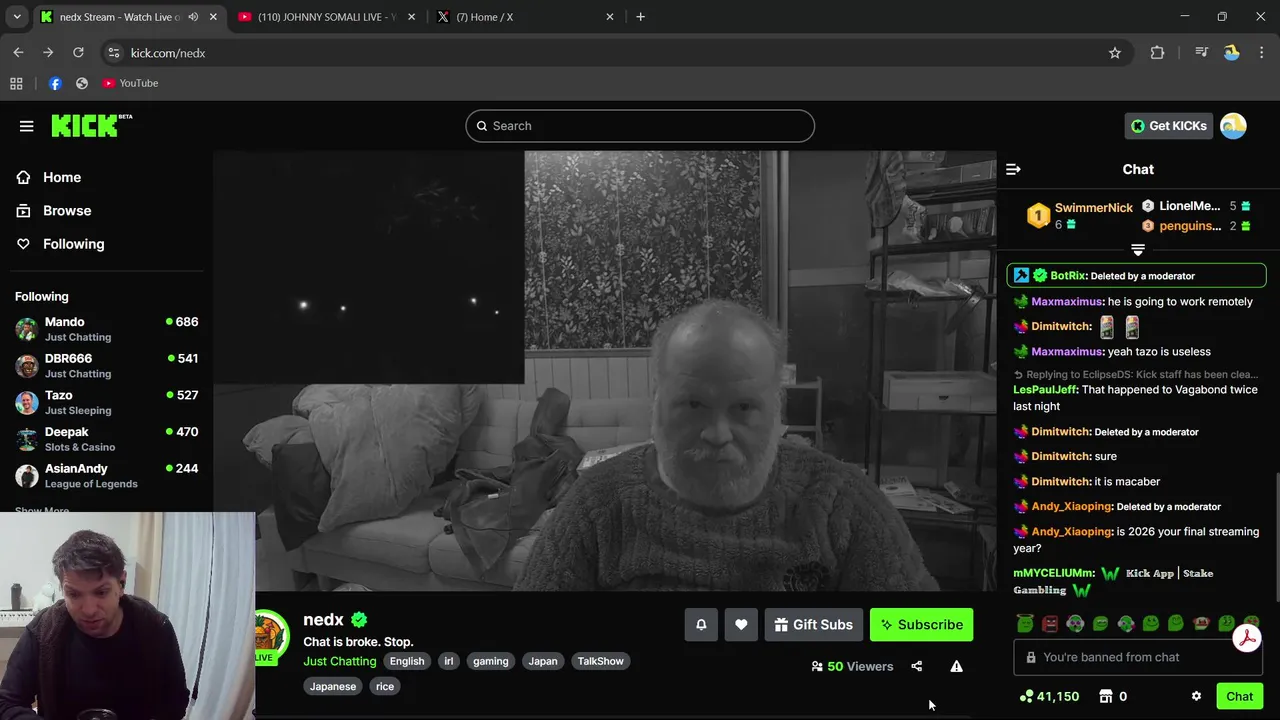Click the green Chat send button
Viewport: 1280px width, 720px height.
click(1239, 697)
